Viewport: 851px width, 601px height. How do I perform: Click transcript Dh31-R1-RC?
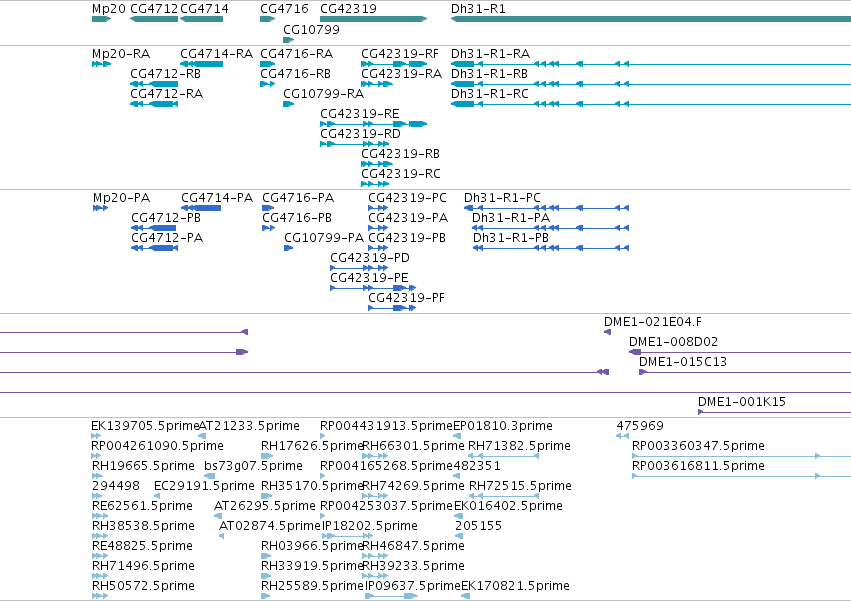tap(490, 94)
